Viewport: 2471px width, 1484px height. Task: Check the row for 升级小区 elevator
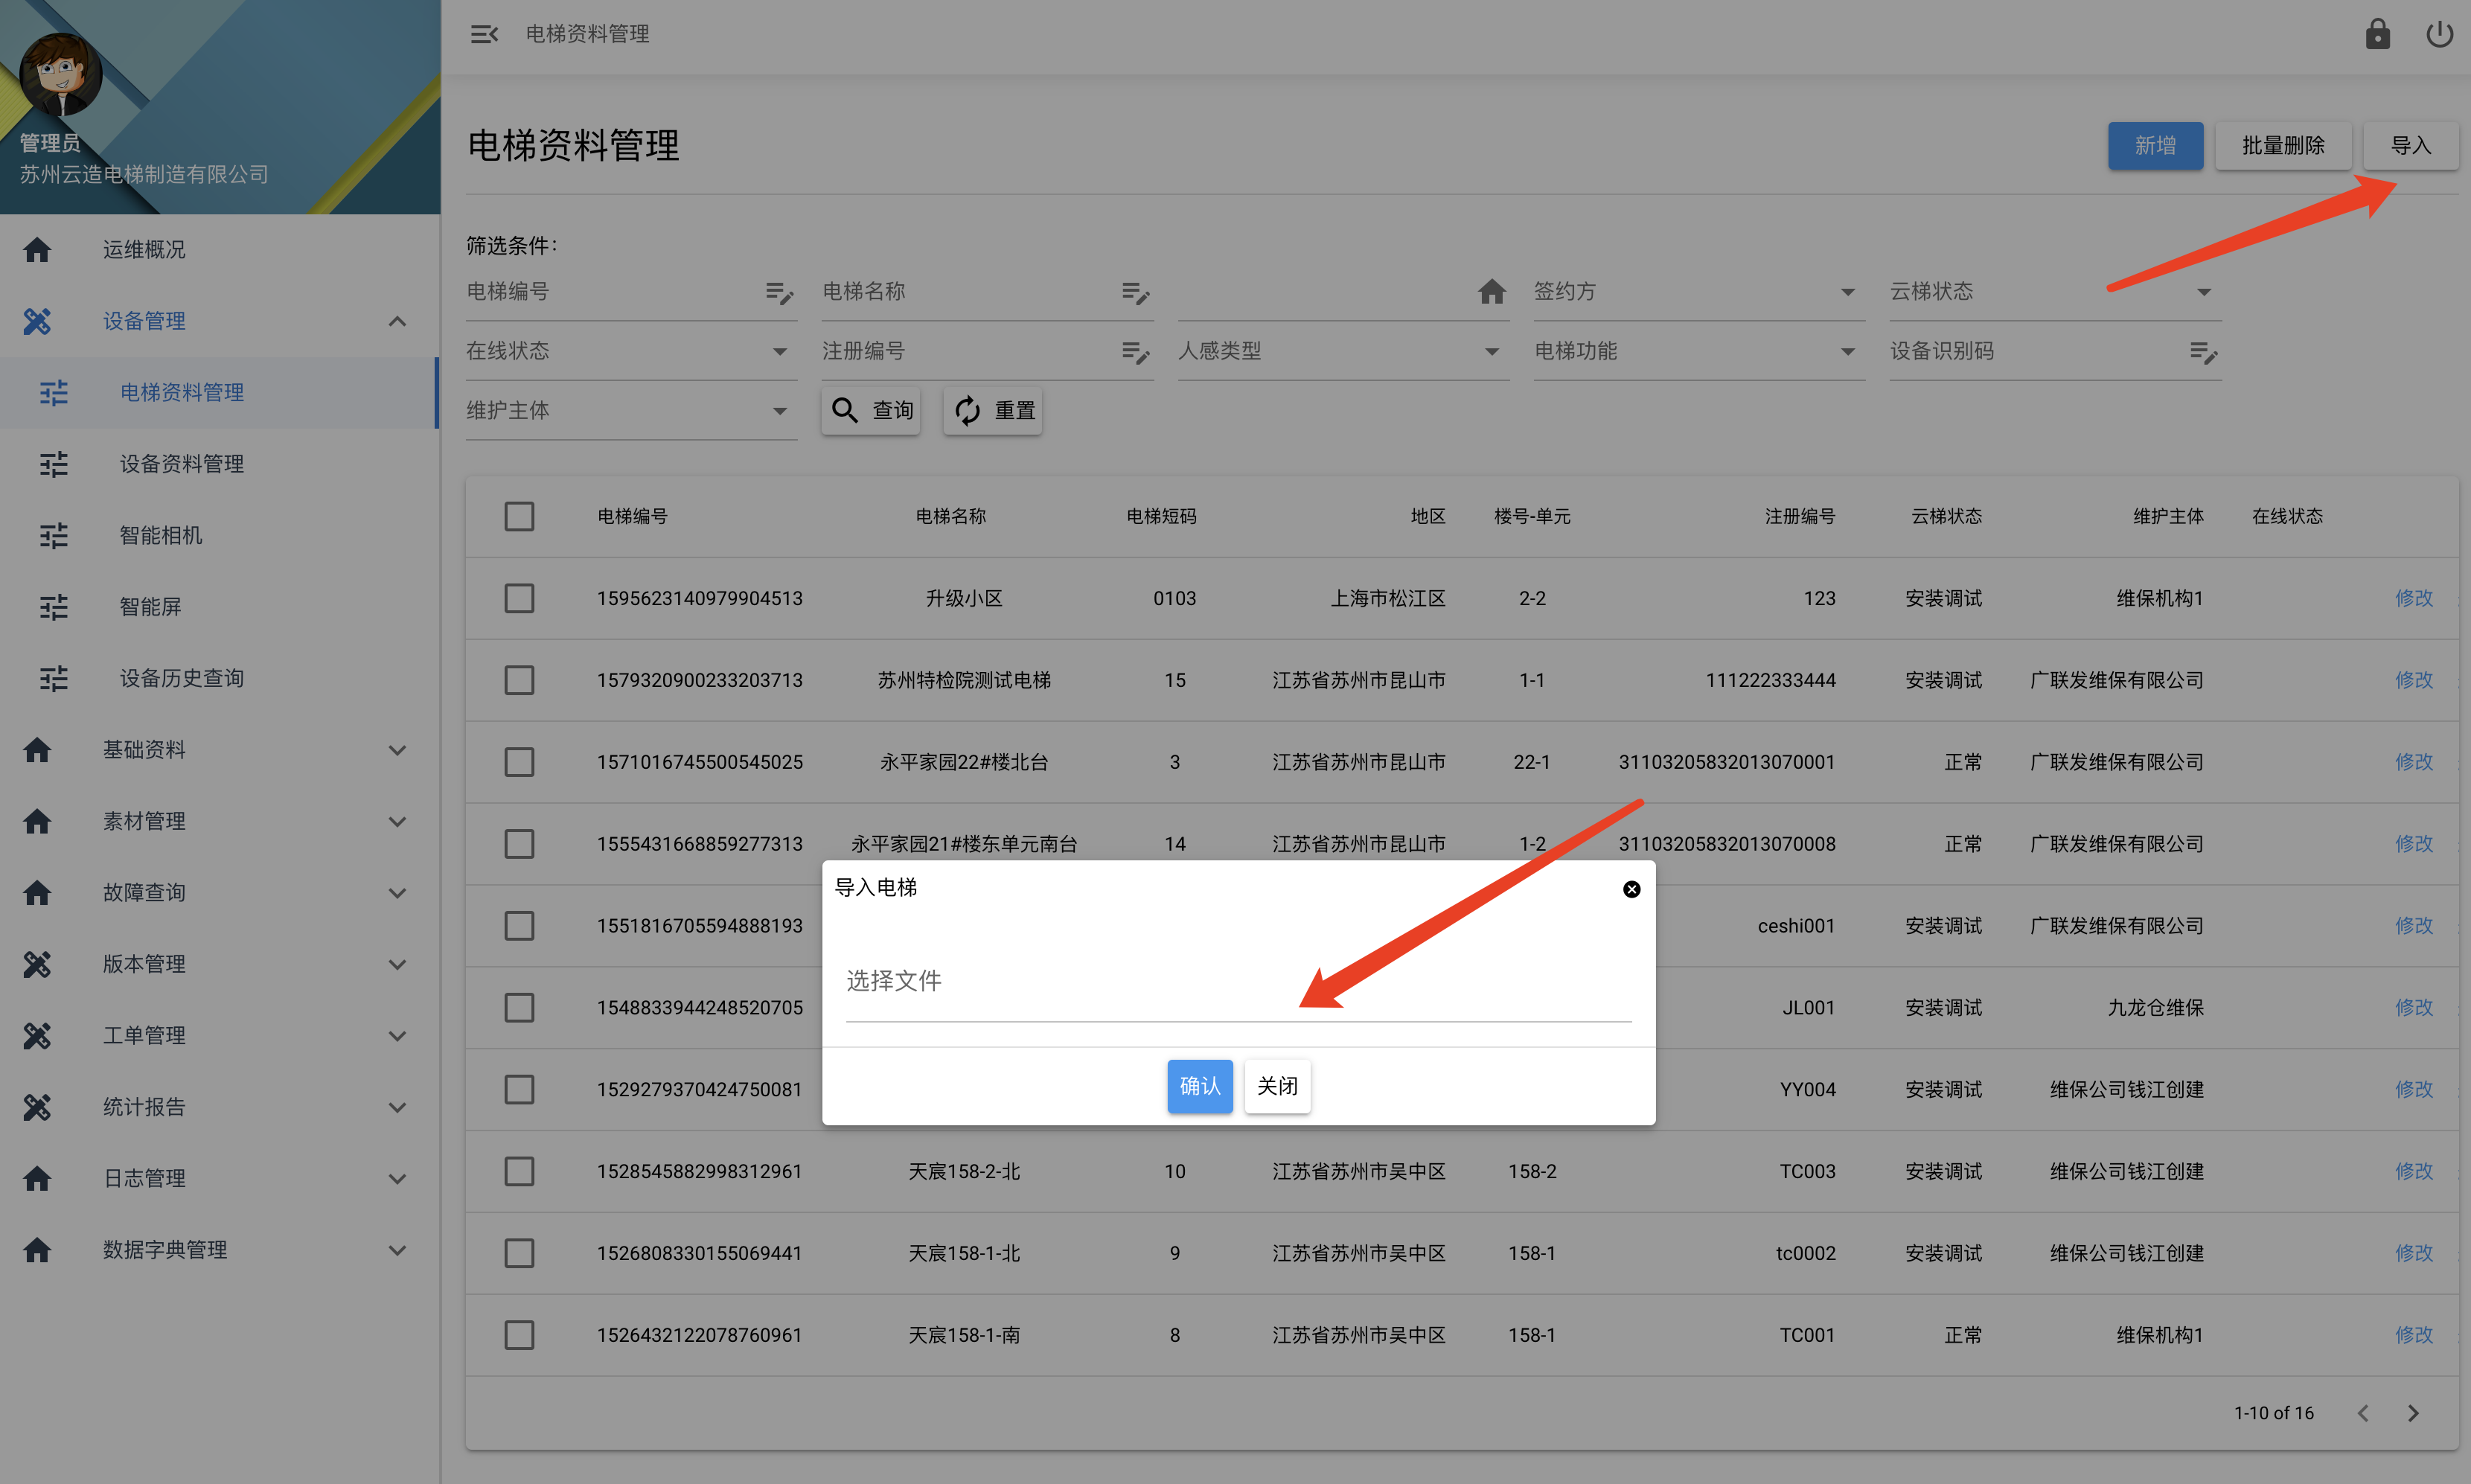pos(519,599)
